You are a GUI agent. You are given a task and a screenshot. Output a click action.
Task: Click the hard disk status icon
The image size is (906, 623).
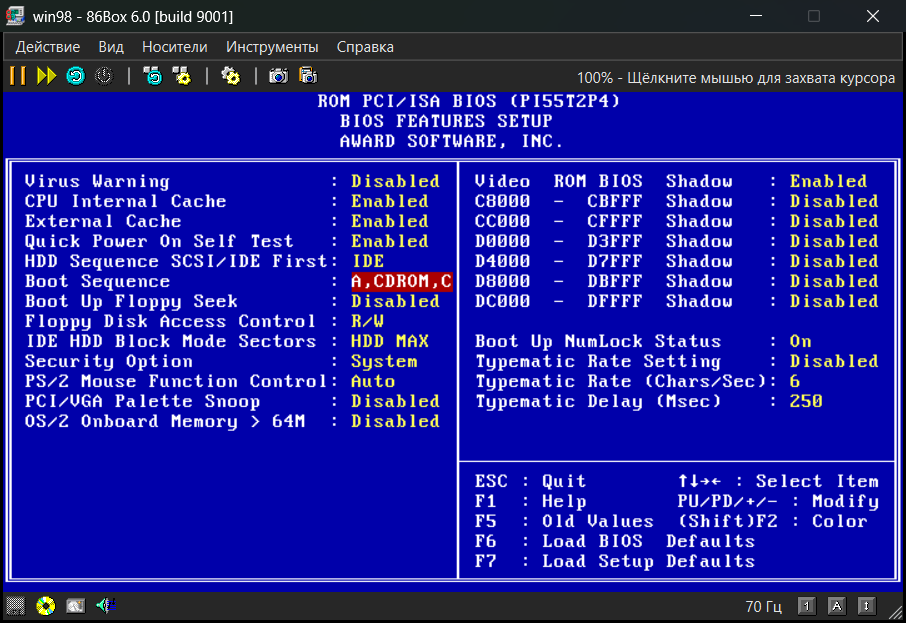tap(76, 606)
